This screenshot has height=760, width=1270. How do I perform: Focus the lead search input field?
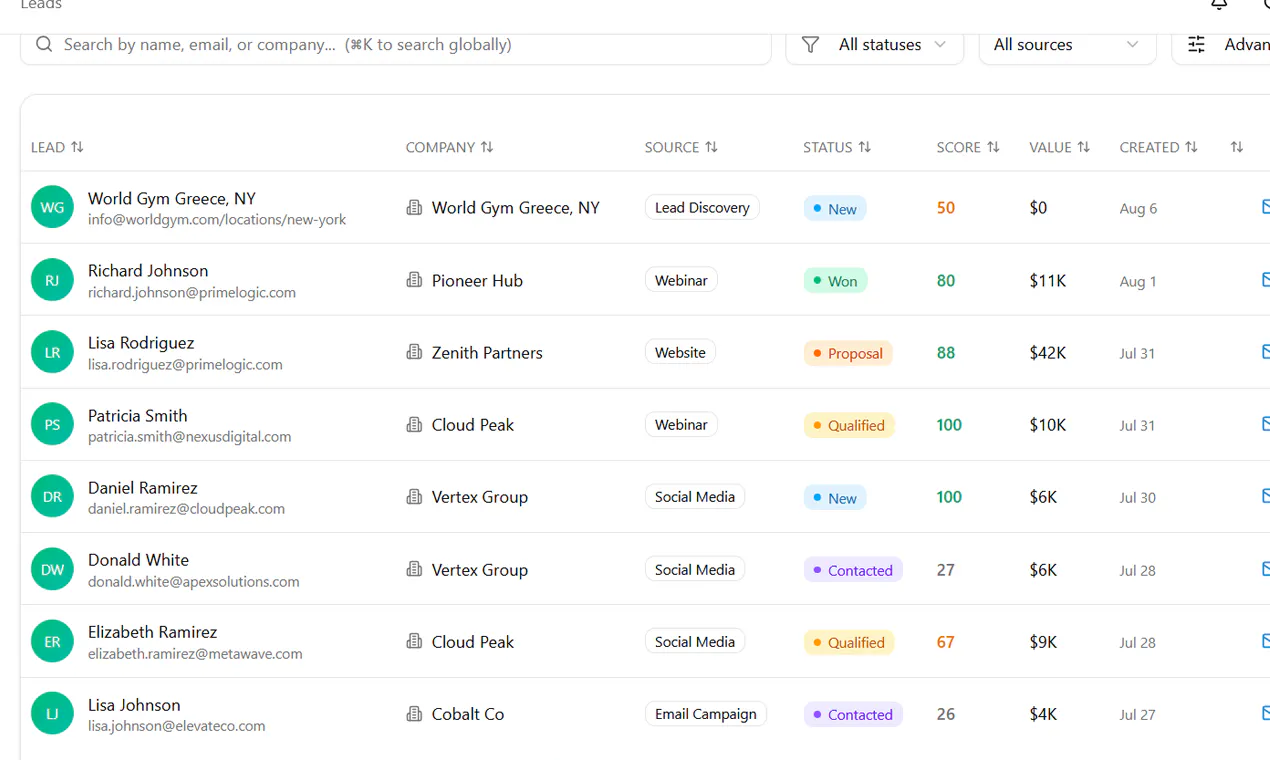(396, 45)
